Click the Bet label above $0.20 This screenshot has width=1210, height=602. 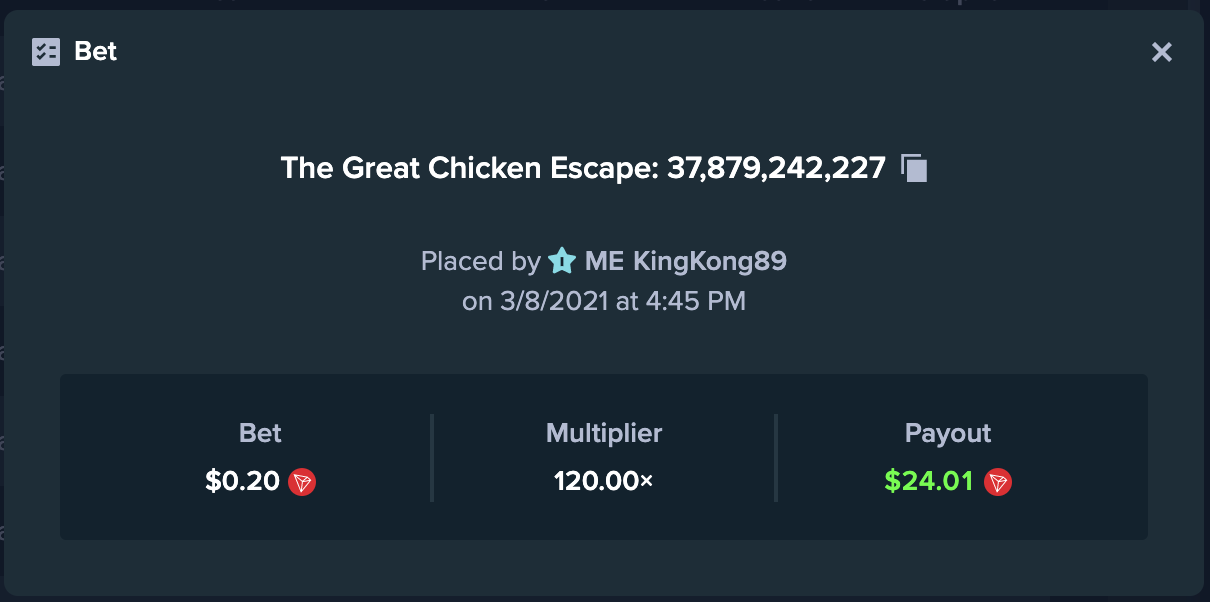[x=260, y=433]
